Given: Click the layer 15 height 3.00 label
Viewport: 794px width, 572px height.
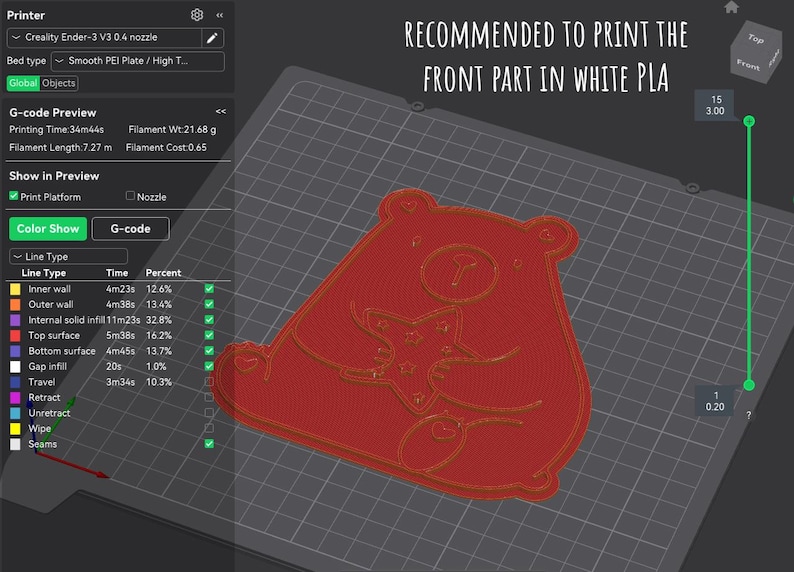Looking at the screenshot, I should pos(716,105).
